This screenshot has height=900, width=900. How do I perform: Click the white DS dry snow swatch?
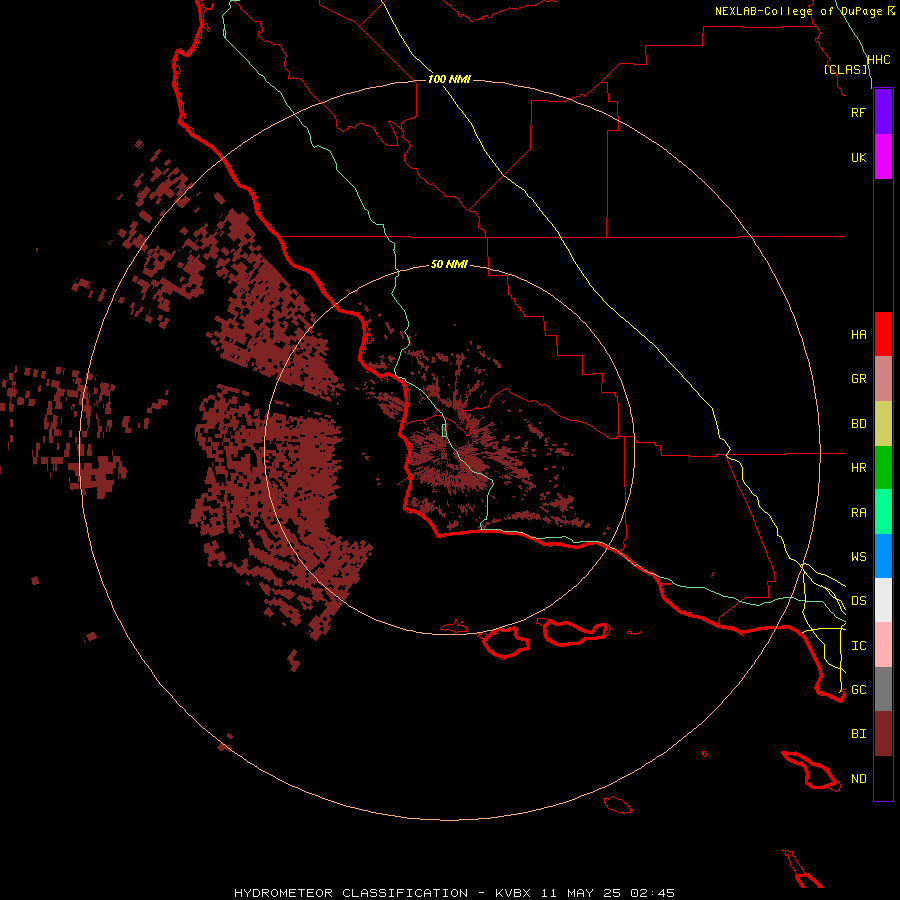tap(883, 600)
